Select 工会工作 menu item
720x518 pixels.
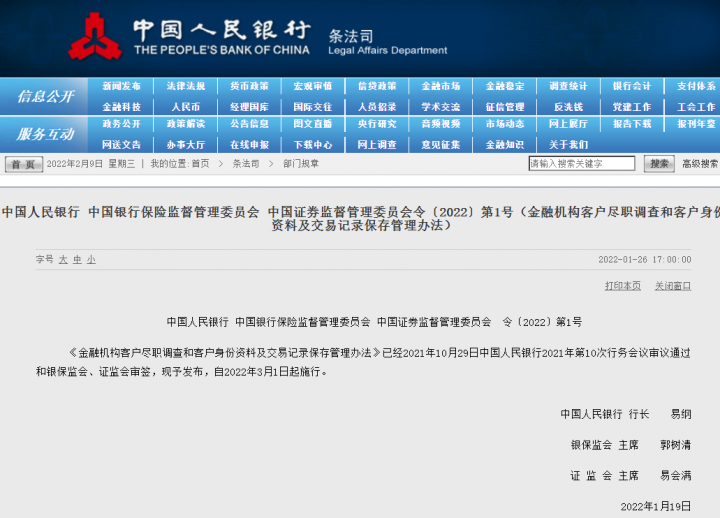[696, 107]
